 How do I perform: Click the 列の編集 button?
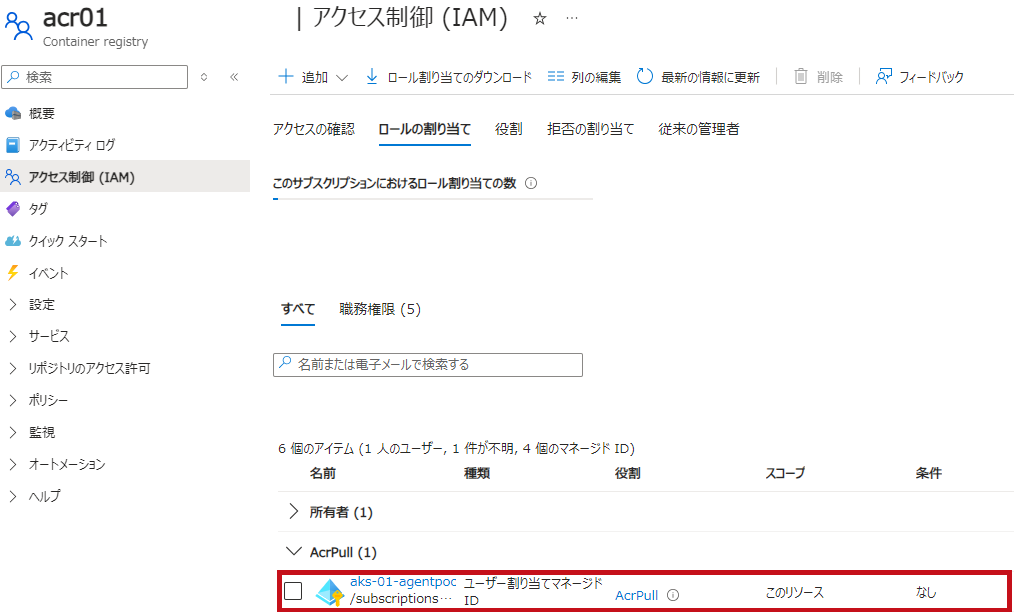click(x=584, y=77)
